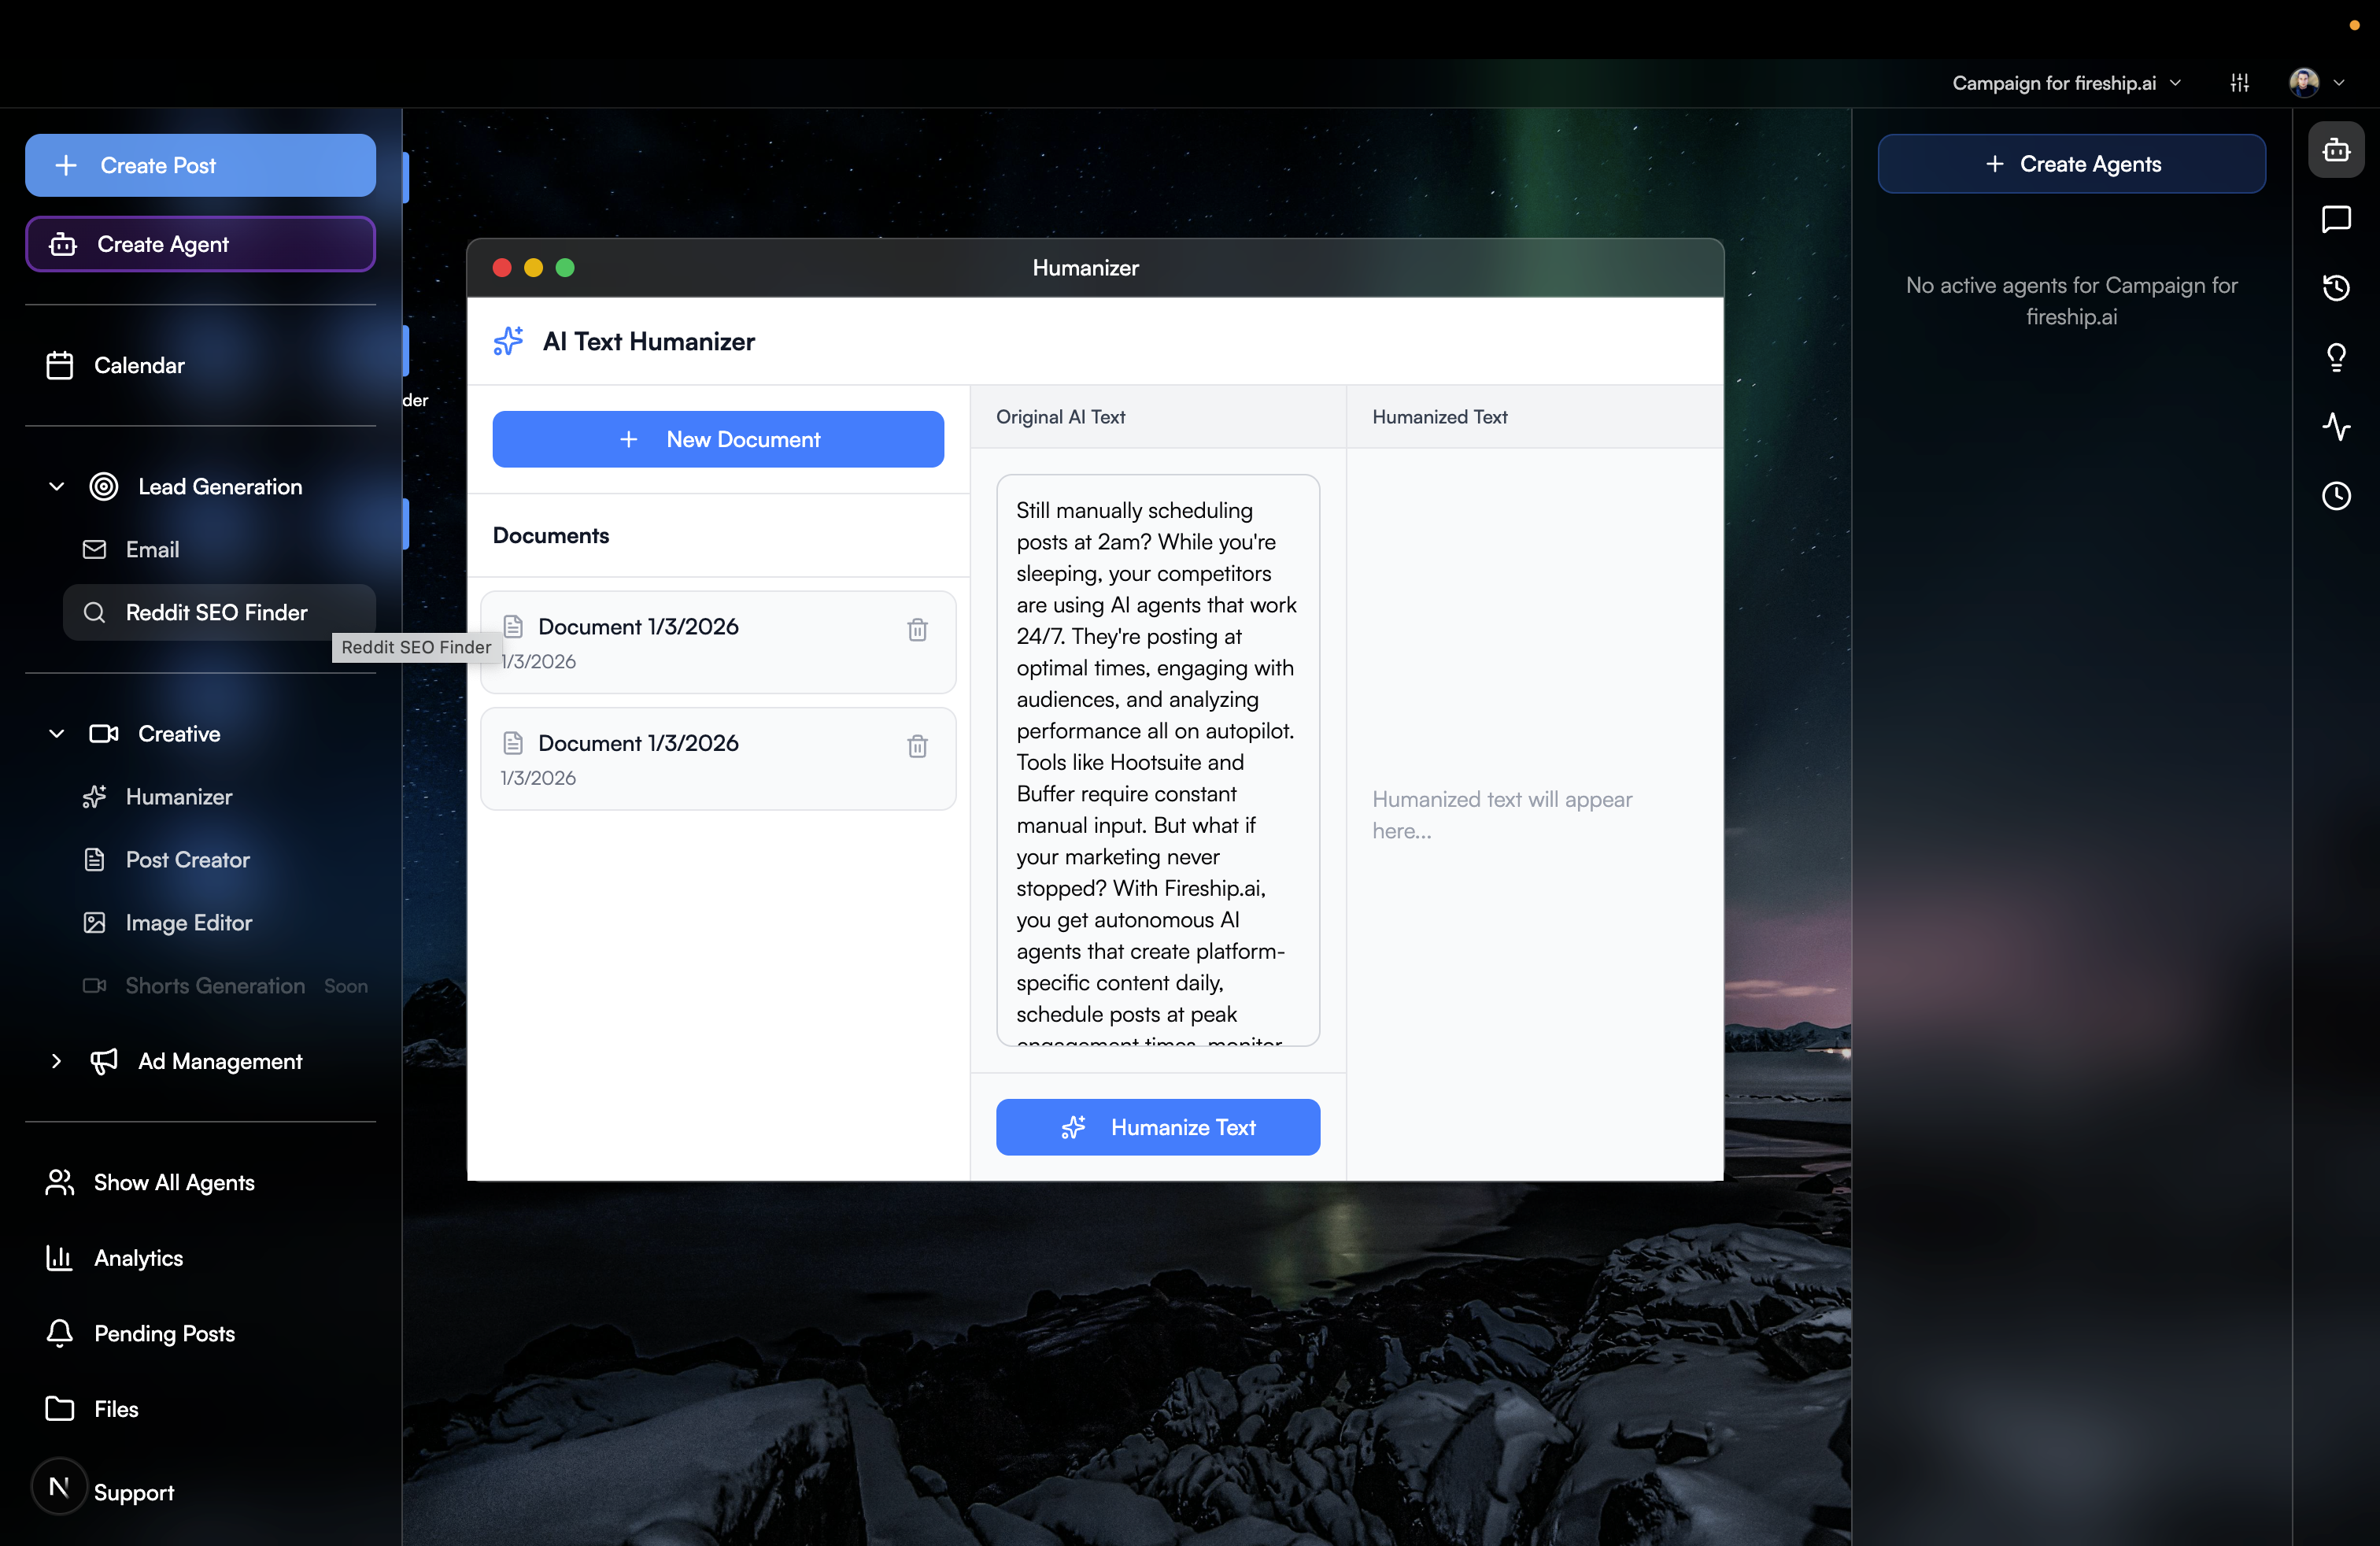Open the Analytics page
The height and width of the screenshot is (1546, 2380).
138,1258
